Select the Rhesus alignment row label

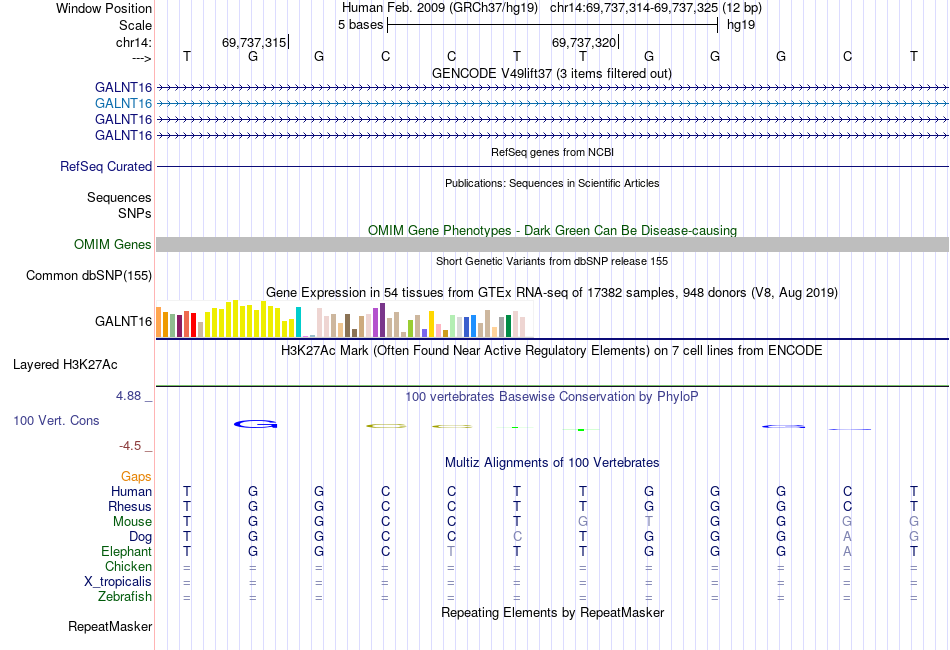click(130, 506)
